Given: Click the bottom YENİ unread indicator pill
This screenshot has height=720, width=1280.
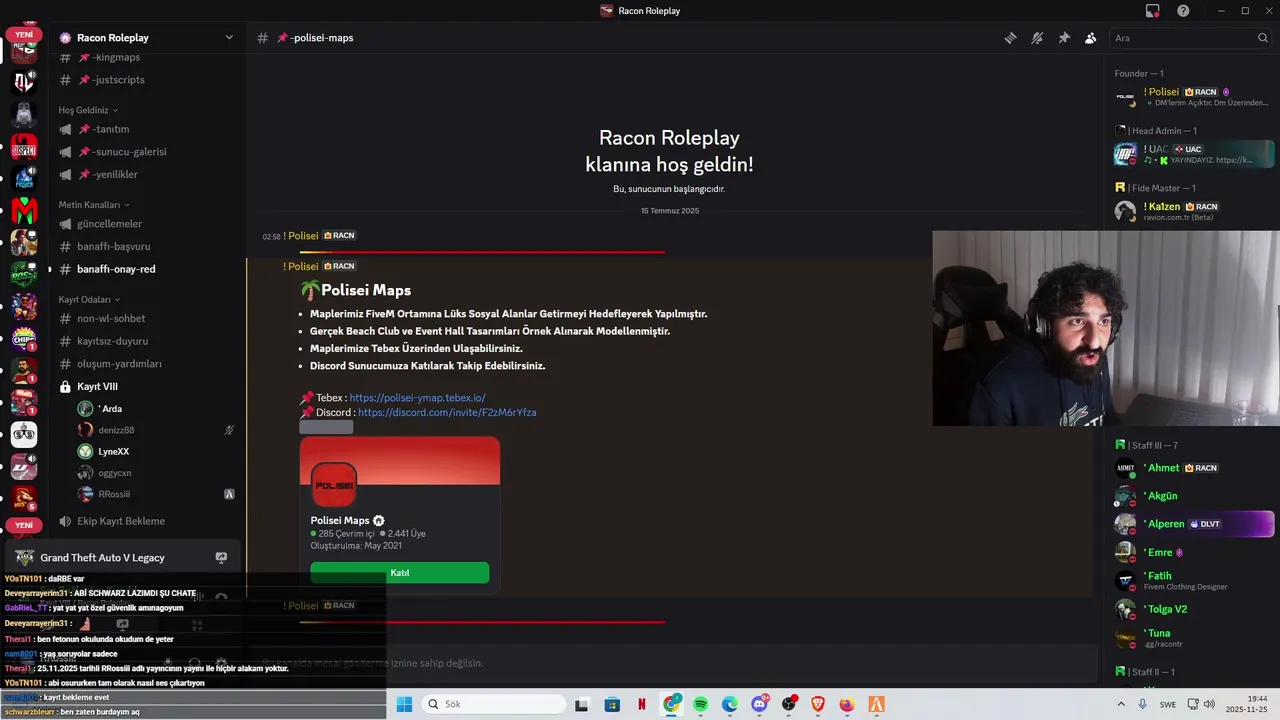Looking at the screenshot, I should [24, 525].
